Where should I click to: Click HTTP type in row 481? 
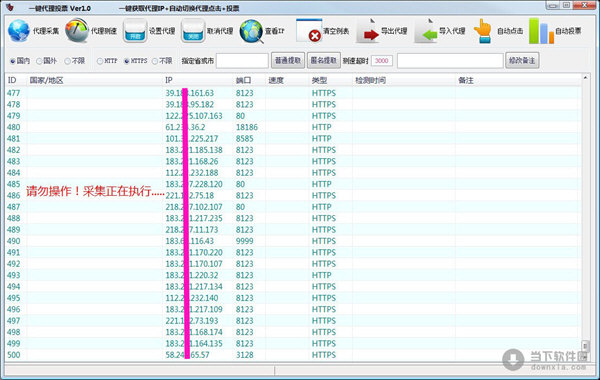[321, 139]
